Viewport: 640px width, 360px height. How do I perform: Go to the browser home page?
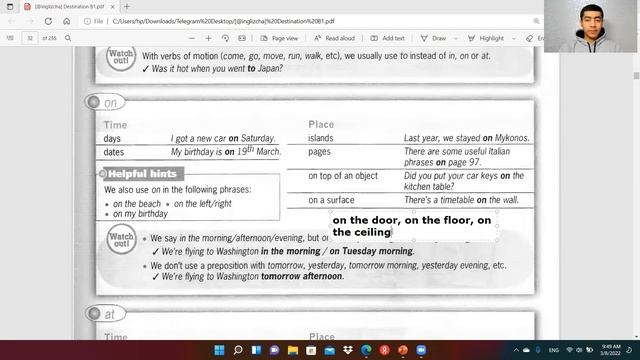67,21
